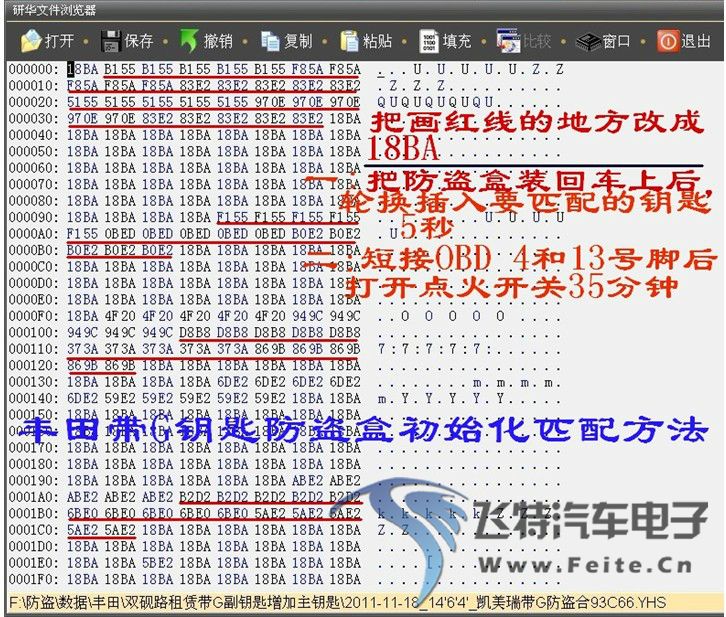Select the 打开 toolbar label
726x617 pixels.
pyautogui.click(x=59, y=41)
